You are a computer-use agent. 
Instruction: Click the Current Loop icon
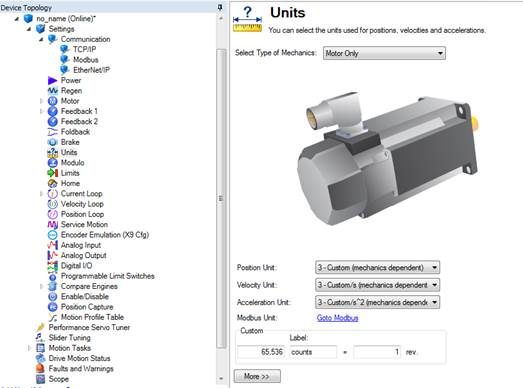click(52, 193)
